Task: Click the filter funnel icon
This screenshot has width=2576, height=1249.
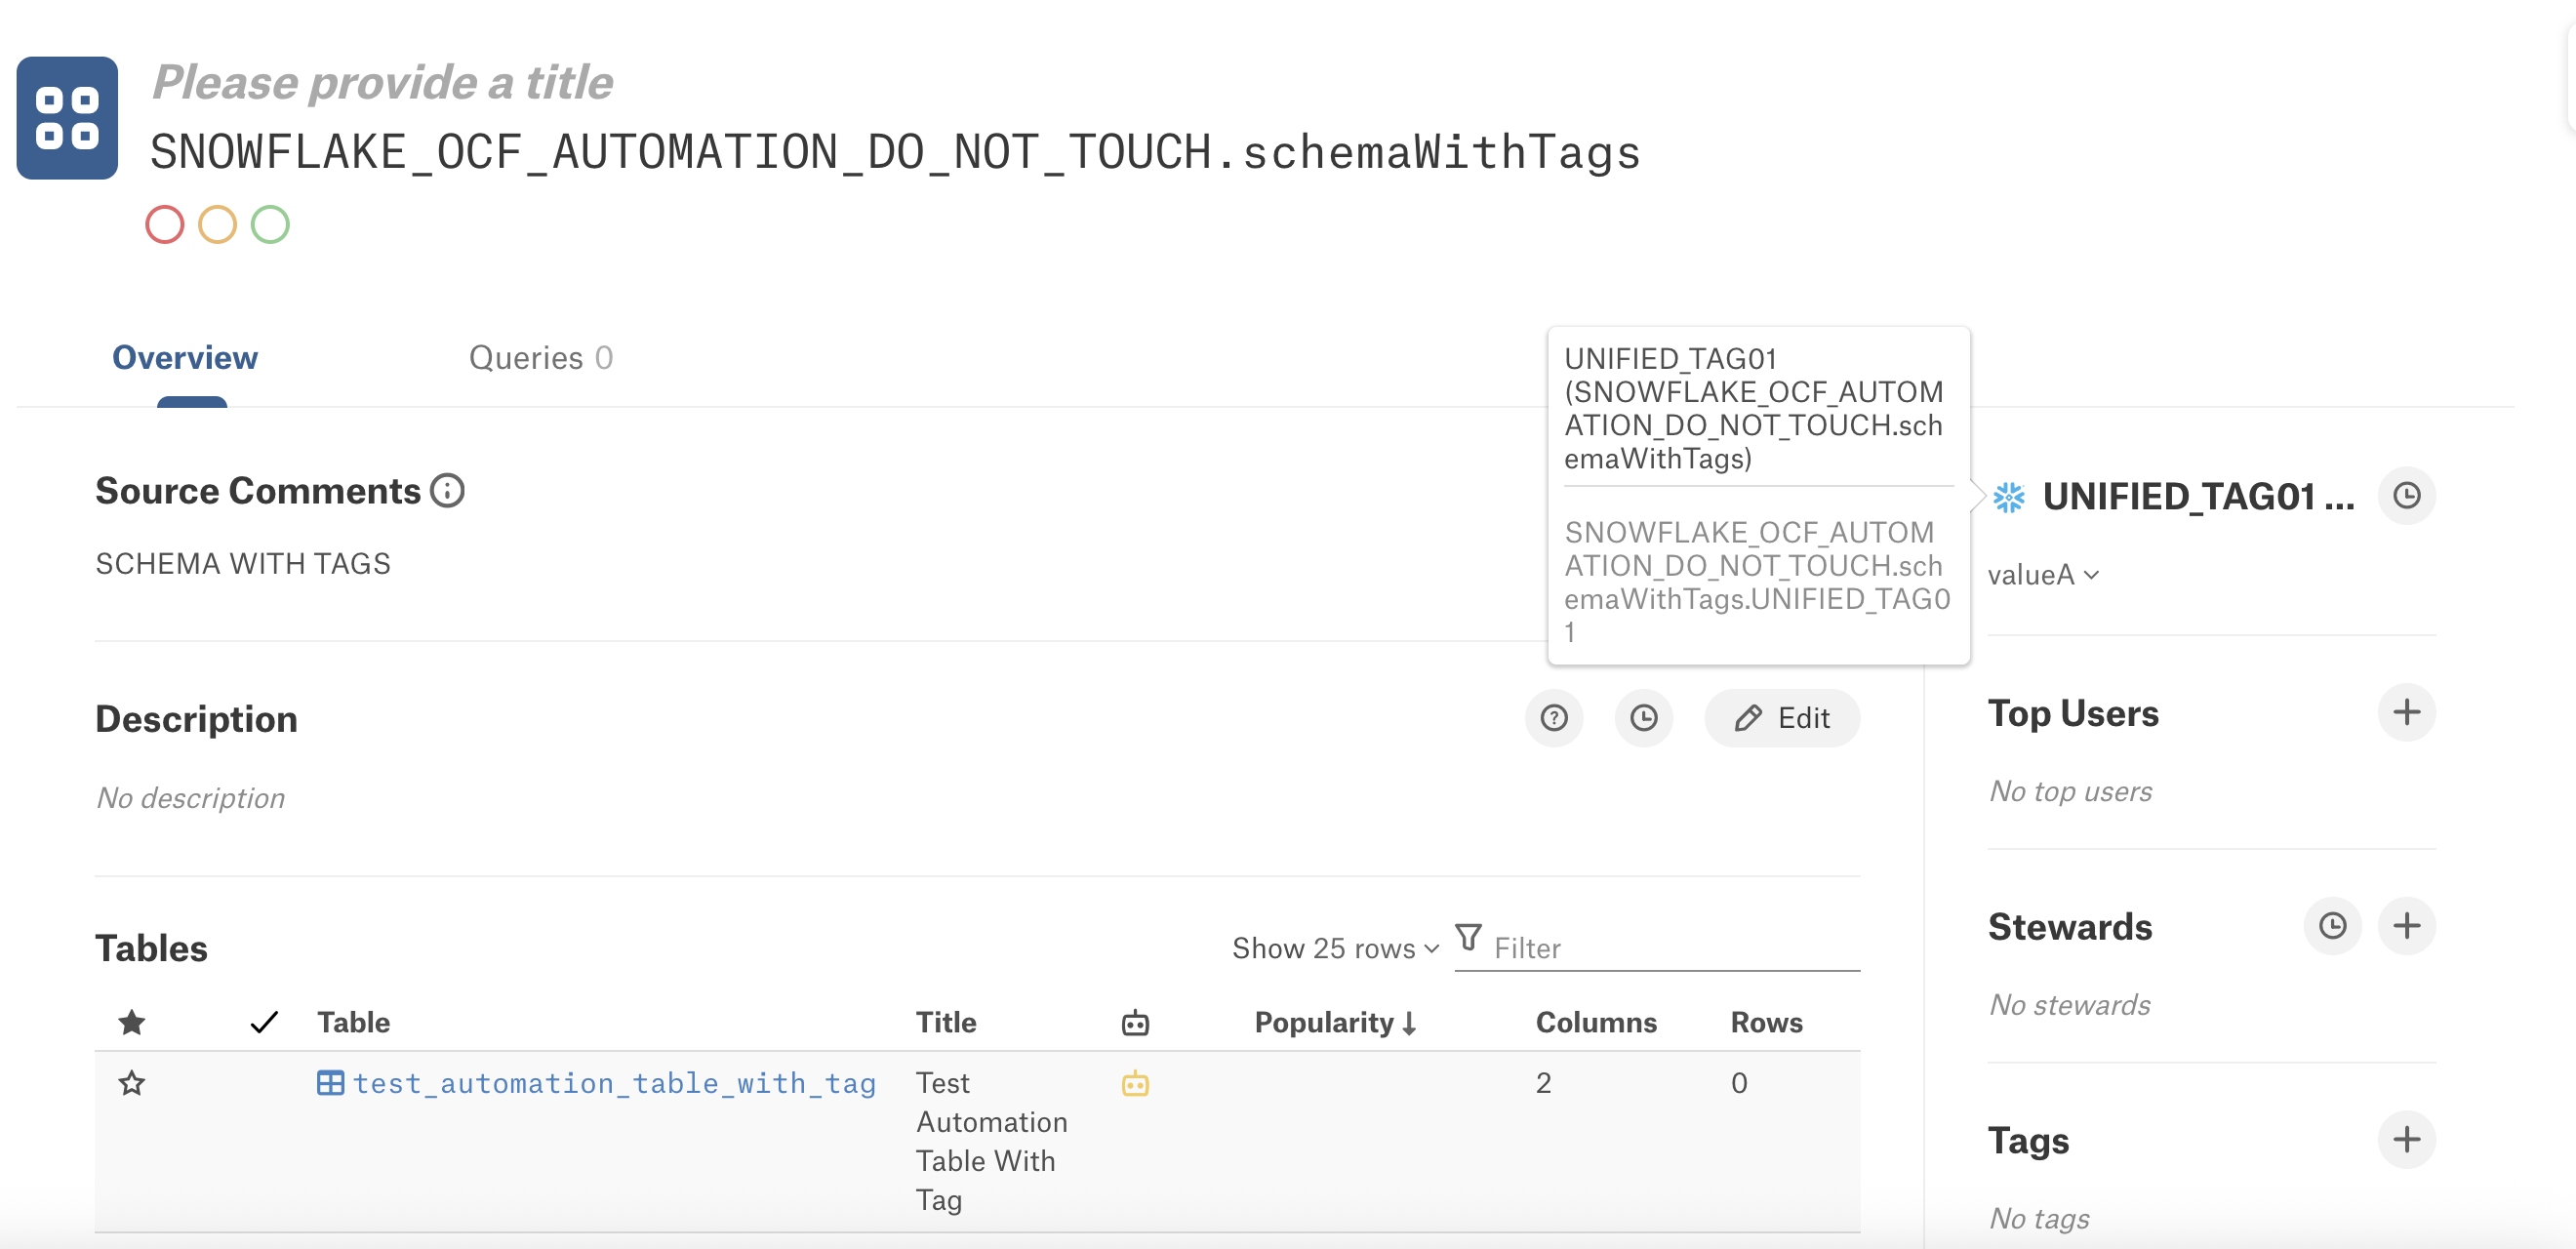Action: click(x=1468, y=938)
